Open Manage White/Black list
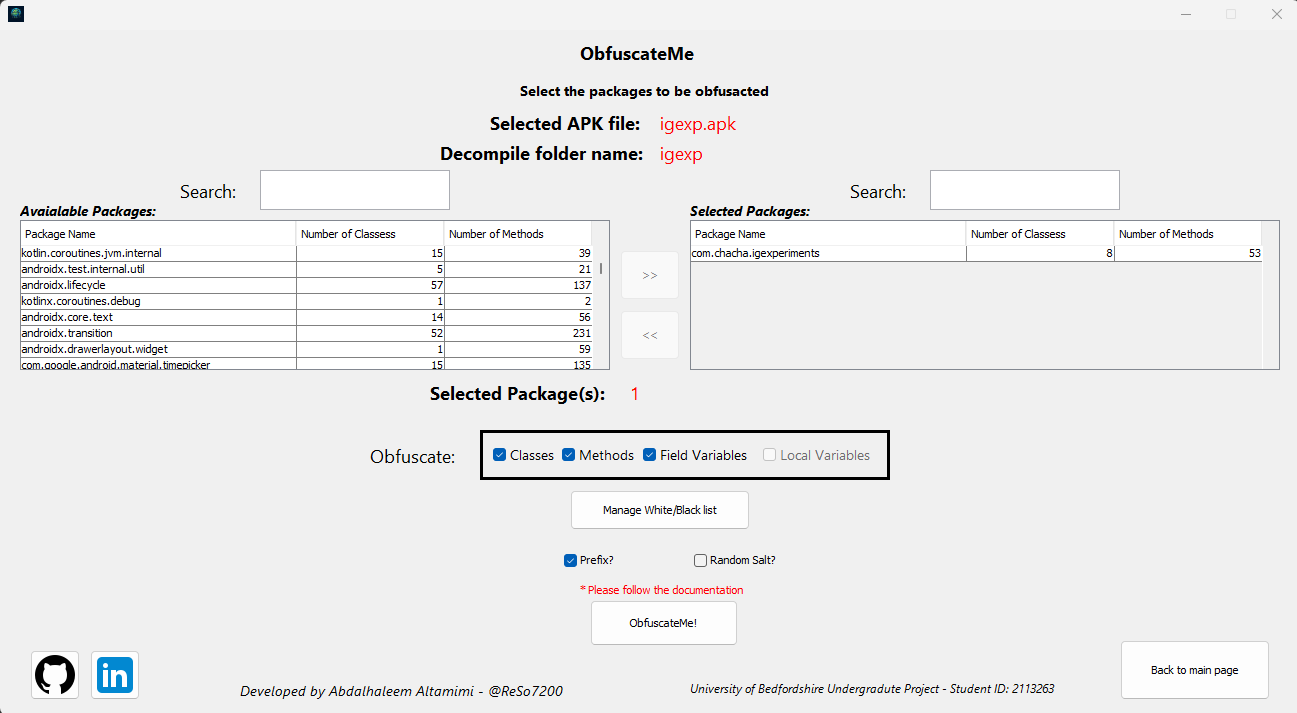The image size is (1297, 713). [x=659, y=510]
